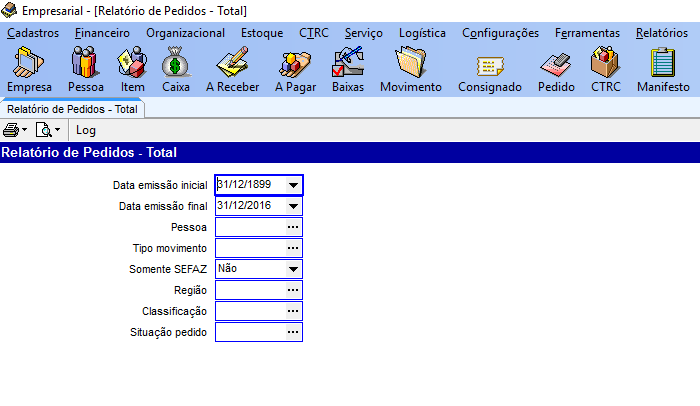Viewport: 700px width, 406px height.
Task: Click inside the Tipo movimento input field
Action: coord(250,248)
